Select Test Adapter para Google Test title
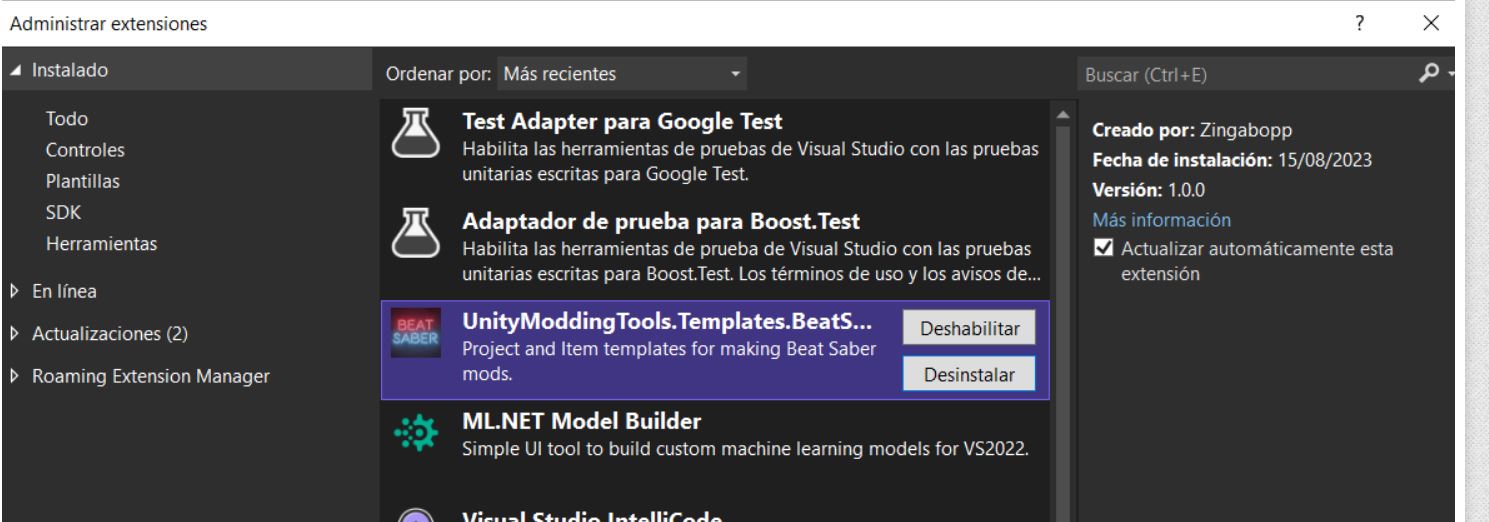 click(x=622, y=122)
